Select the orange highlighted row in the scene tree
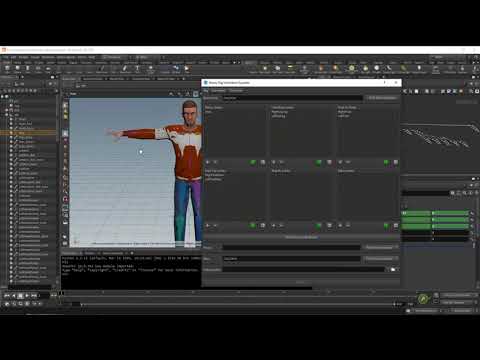Viewport: 480px width, 360px height. [28, 133]
